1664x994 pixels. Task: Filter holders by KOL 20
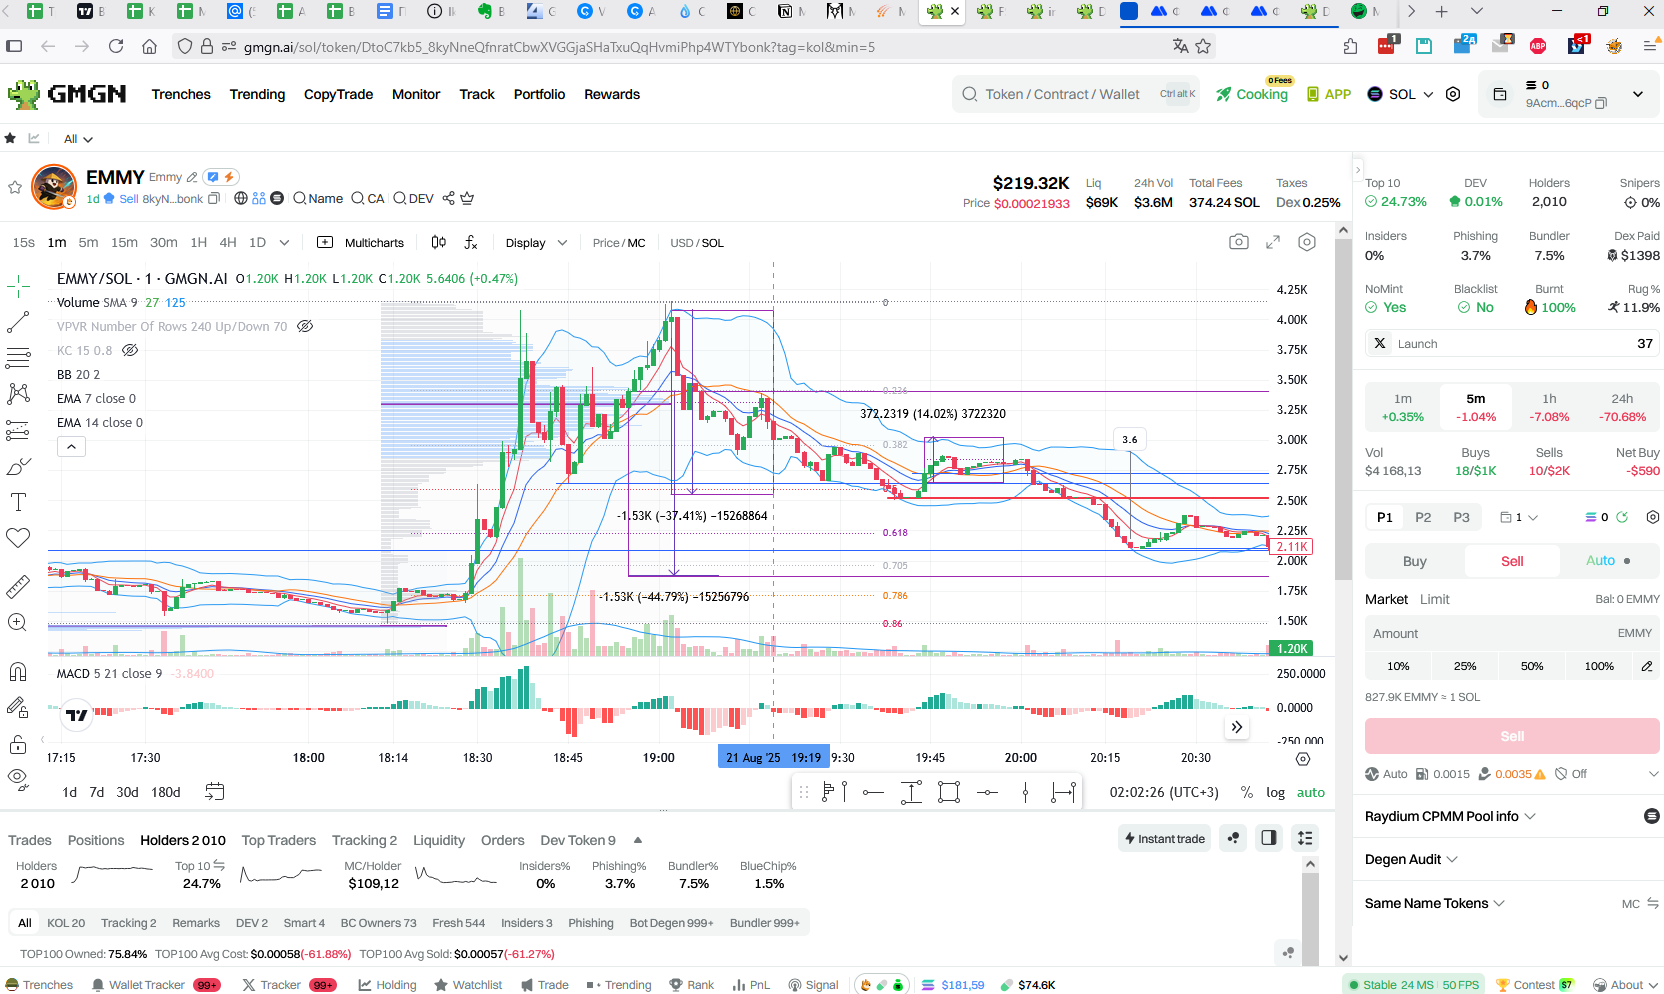(66, 923)
